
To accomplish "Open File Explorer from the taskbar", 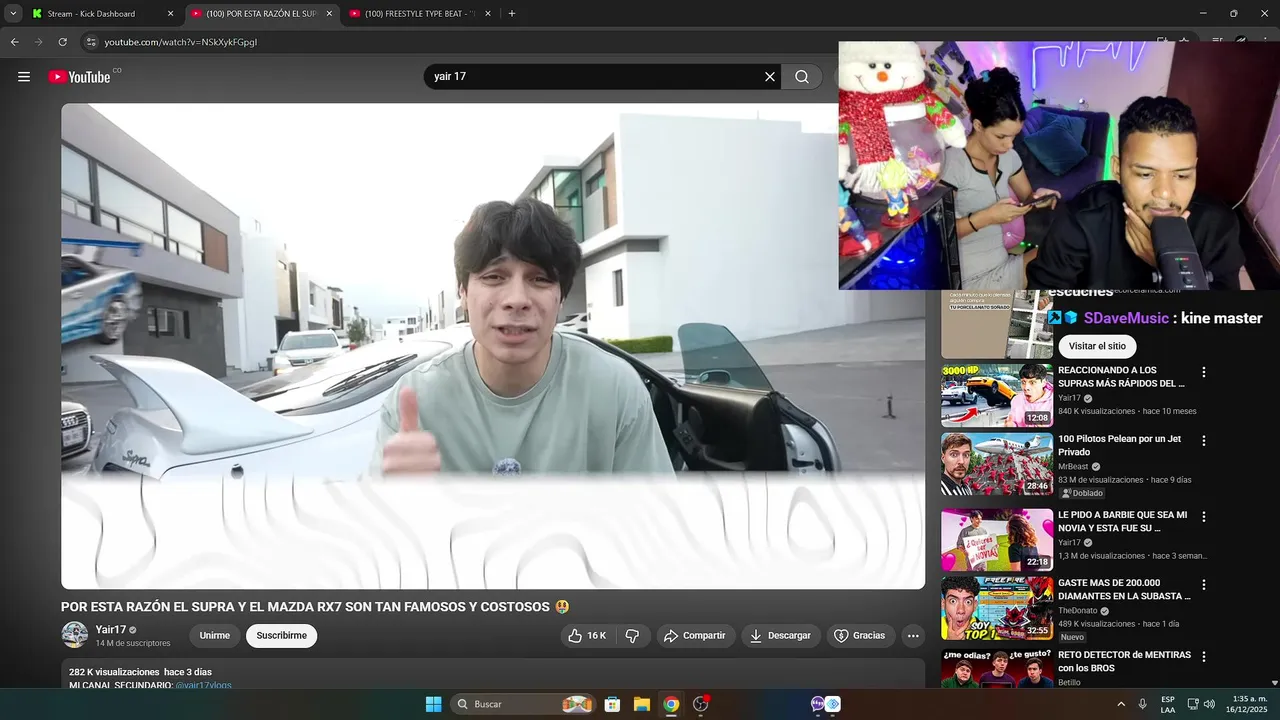I will [642, 704].
